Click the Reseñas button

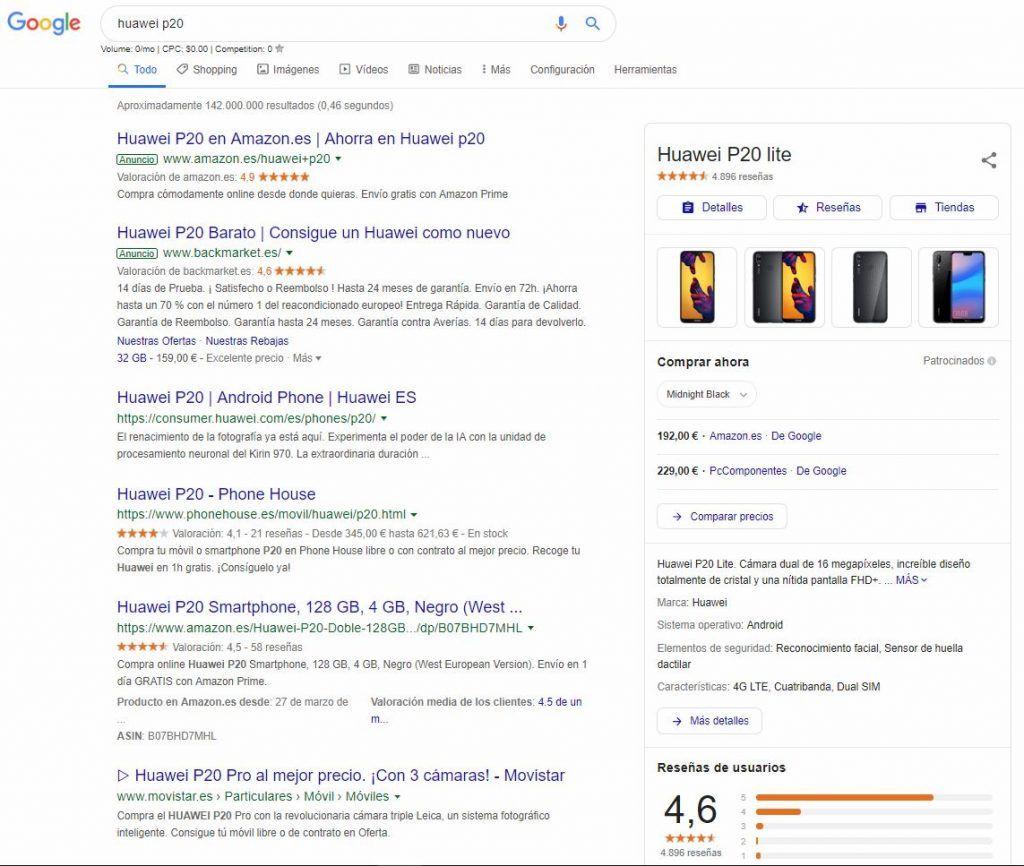(x=827, y=208)
